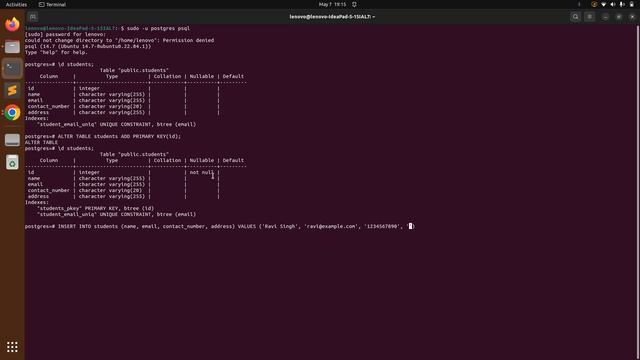
Task: Click 'Type "help" for help.' line
Action: (x=56, y=52)
